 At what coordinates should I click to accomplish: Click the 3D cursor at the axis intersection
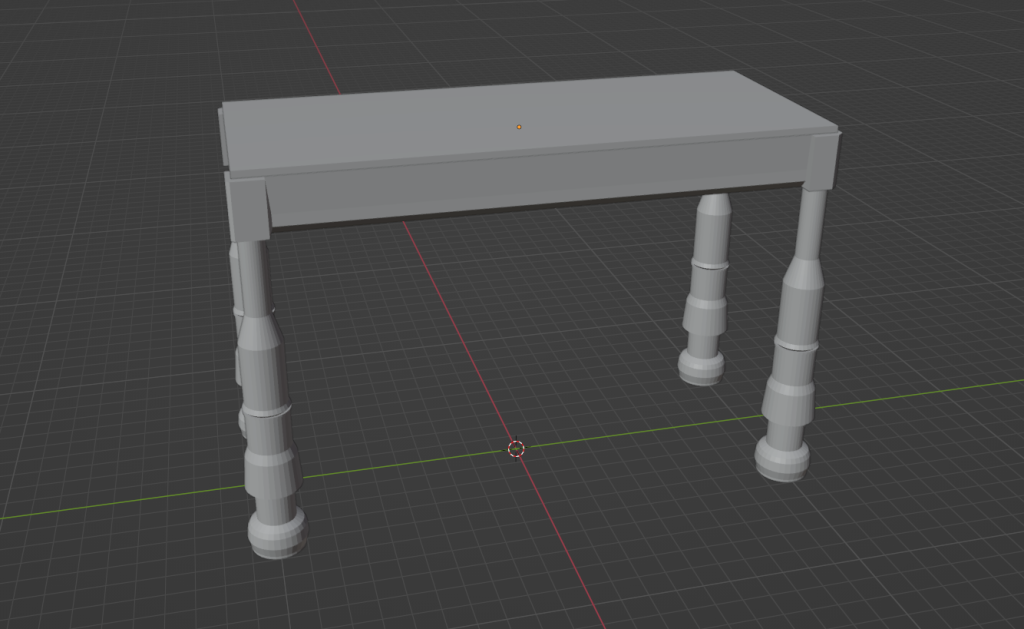click(516, 449)
